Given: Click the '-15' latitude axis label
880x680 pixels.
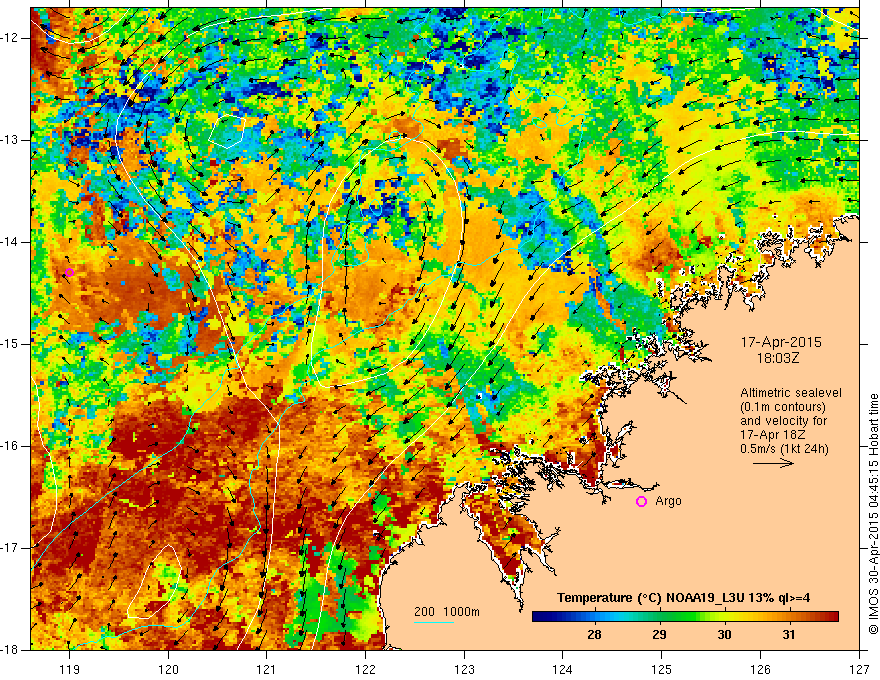Looking at the screenshot, I should point(10,344).
